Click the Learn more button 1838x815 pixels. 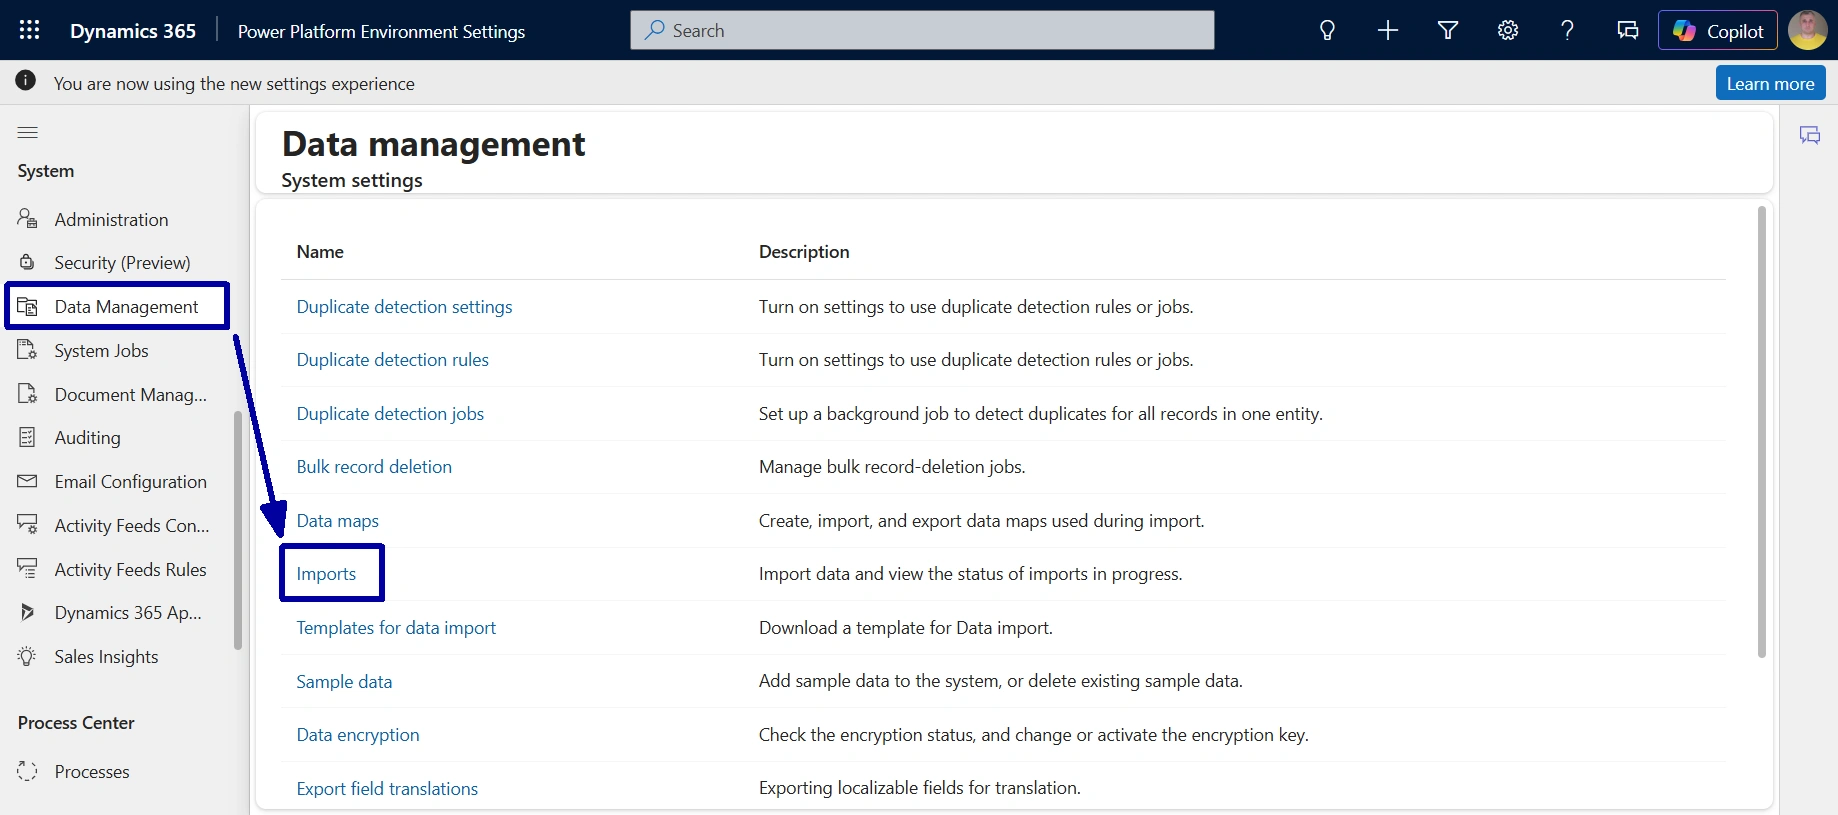click(x=1769, y=83)
